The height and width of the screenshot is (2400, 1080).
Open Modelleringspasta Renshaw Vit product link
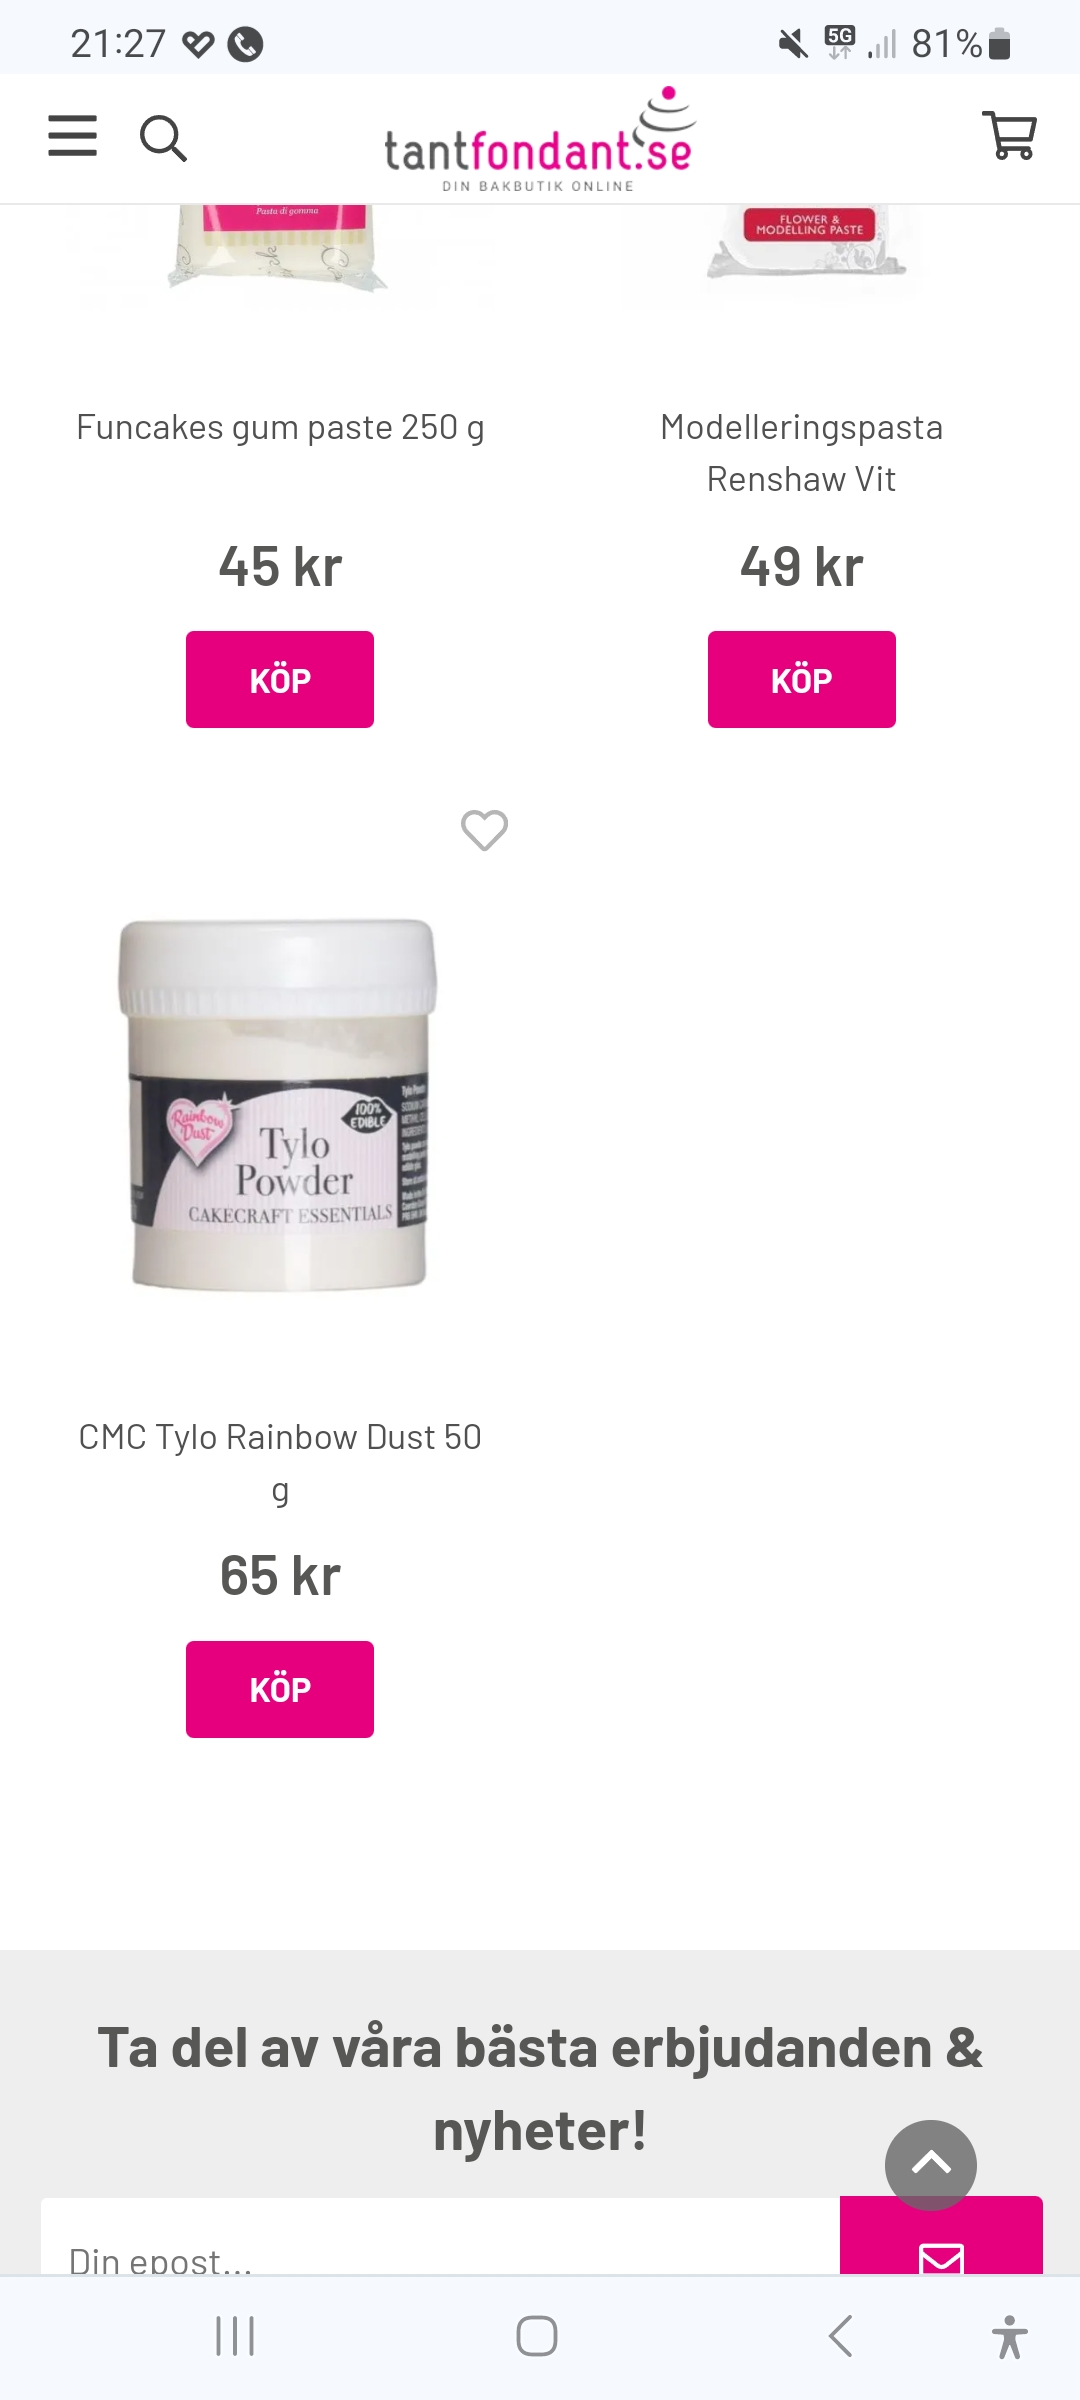pos(802,453)
